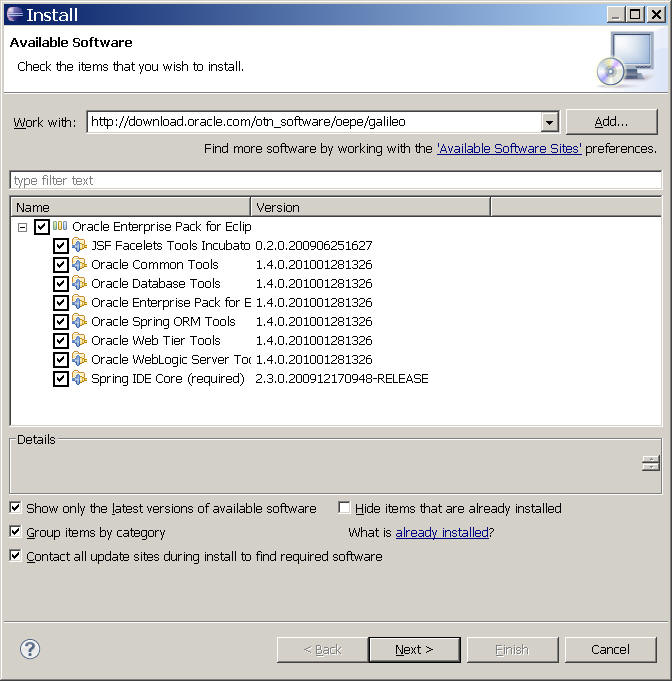Open help with the question mark icon

(x=30, y=649)
